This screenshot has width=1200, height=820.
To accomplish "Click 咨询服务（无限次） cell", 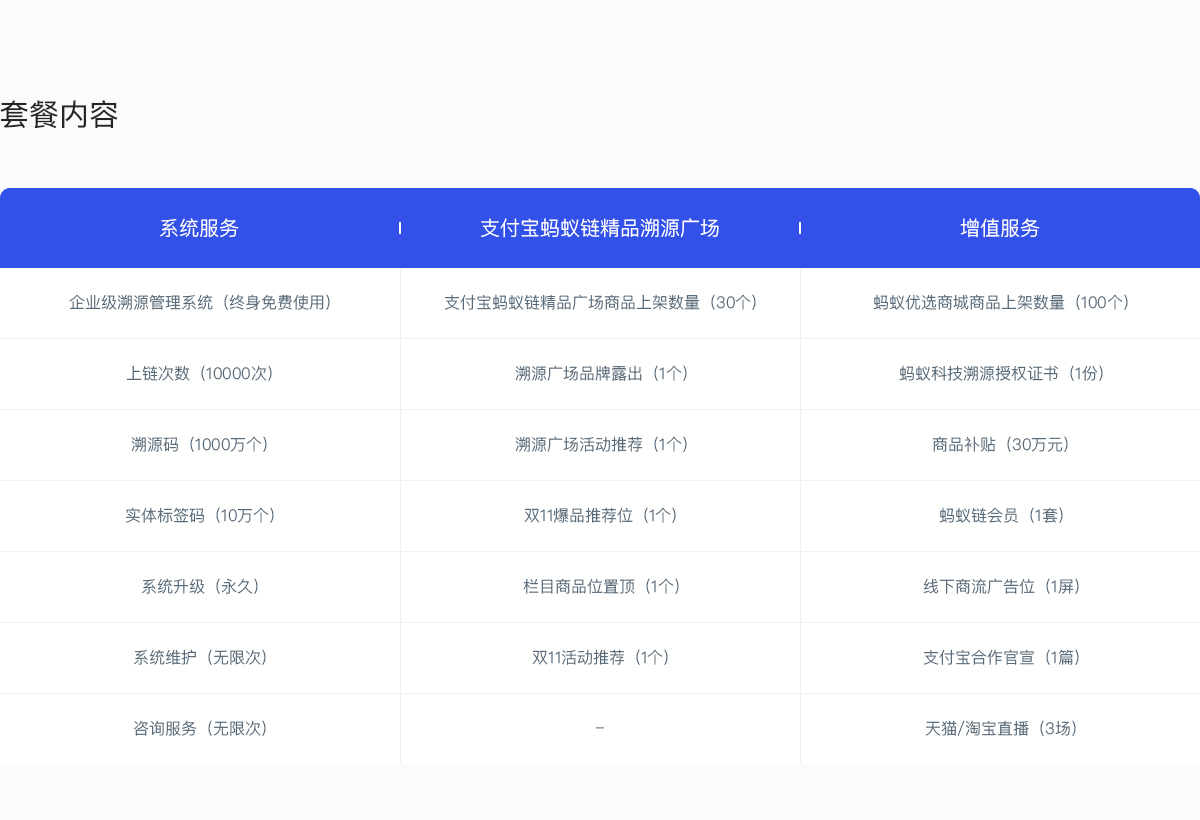I will tap(200, 729).
